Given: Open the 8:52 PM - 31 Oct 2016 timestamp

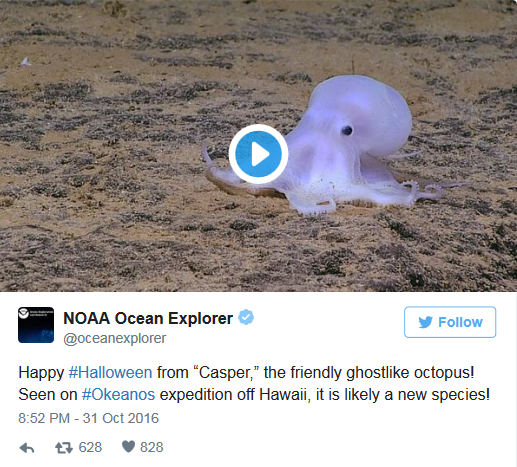Looking at the screenshot, I should pyautogui.click(x=88, y=418).
